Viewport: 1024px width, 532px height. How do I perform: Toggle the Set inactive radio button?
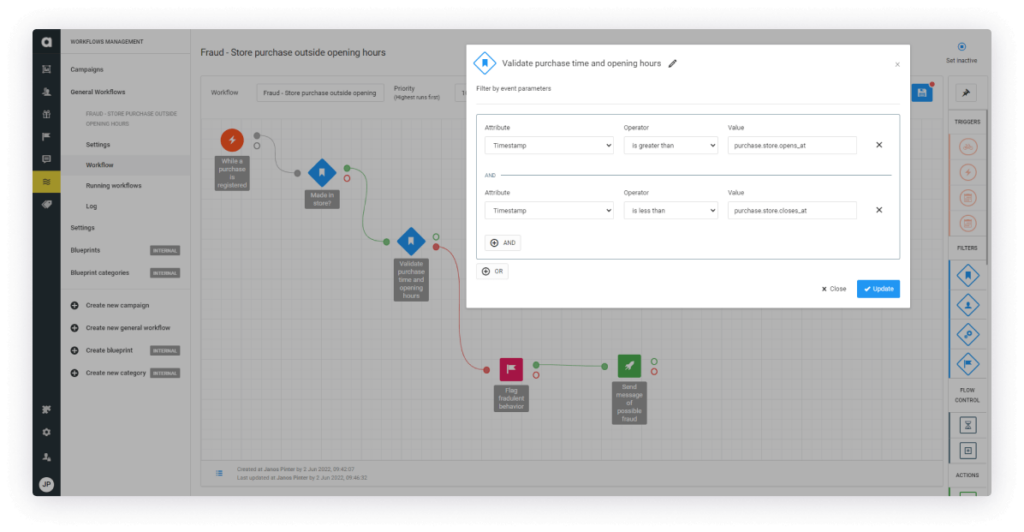coord(961,46)
